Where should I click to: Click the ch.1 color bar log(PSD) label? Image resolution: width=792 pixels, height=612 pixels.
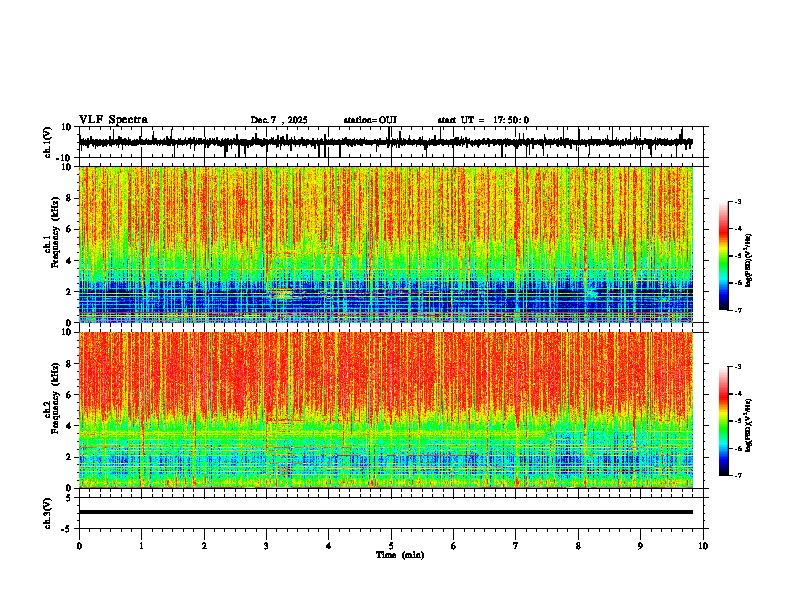[x=749, y=260]
